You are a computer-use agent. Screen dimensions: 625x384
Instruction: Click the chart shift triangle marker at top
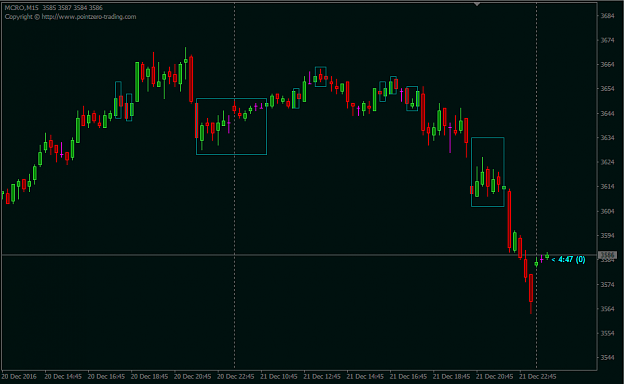tap(477, 4)
